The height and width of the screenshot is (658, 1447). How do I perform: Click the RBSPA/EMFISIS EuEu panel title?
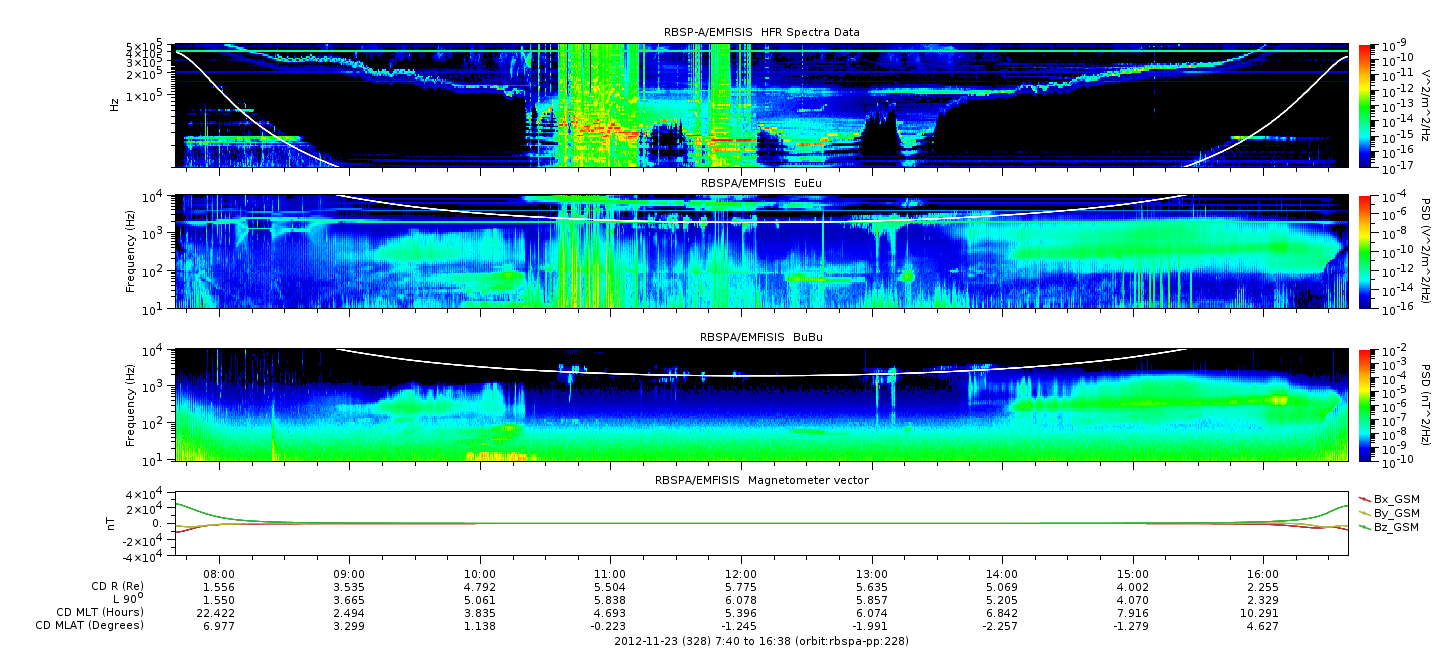pyautogui.click(x=761, y=184)
